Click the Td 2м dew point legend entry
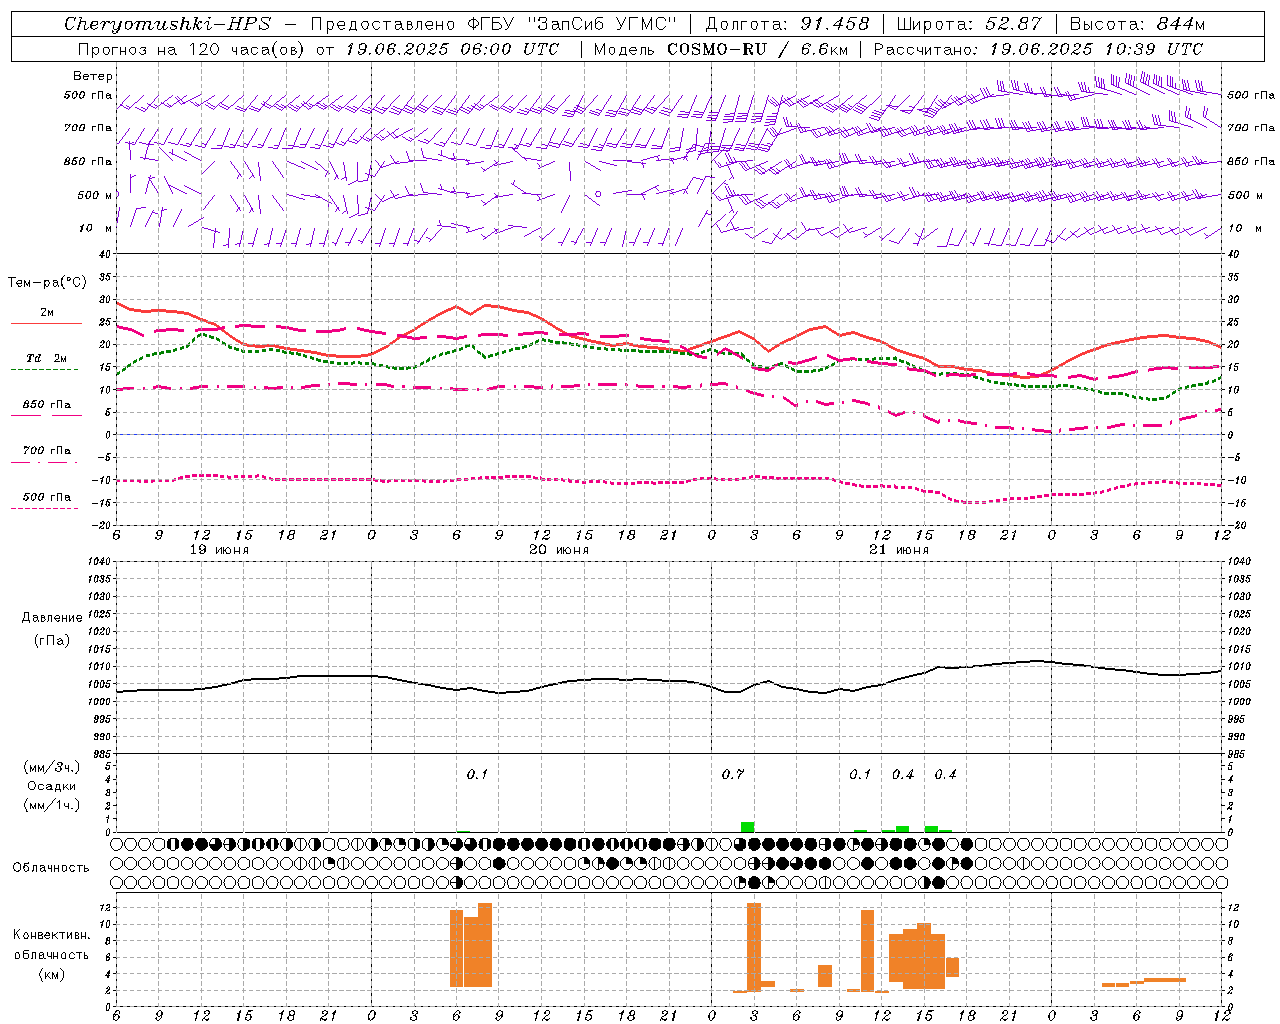 coord(47,361)
